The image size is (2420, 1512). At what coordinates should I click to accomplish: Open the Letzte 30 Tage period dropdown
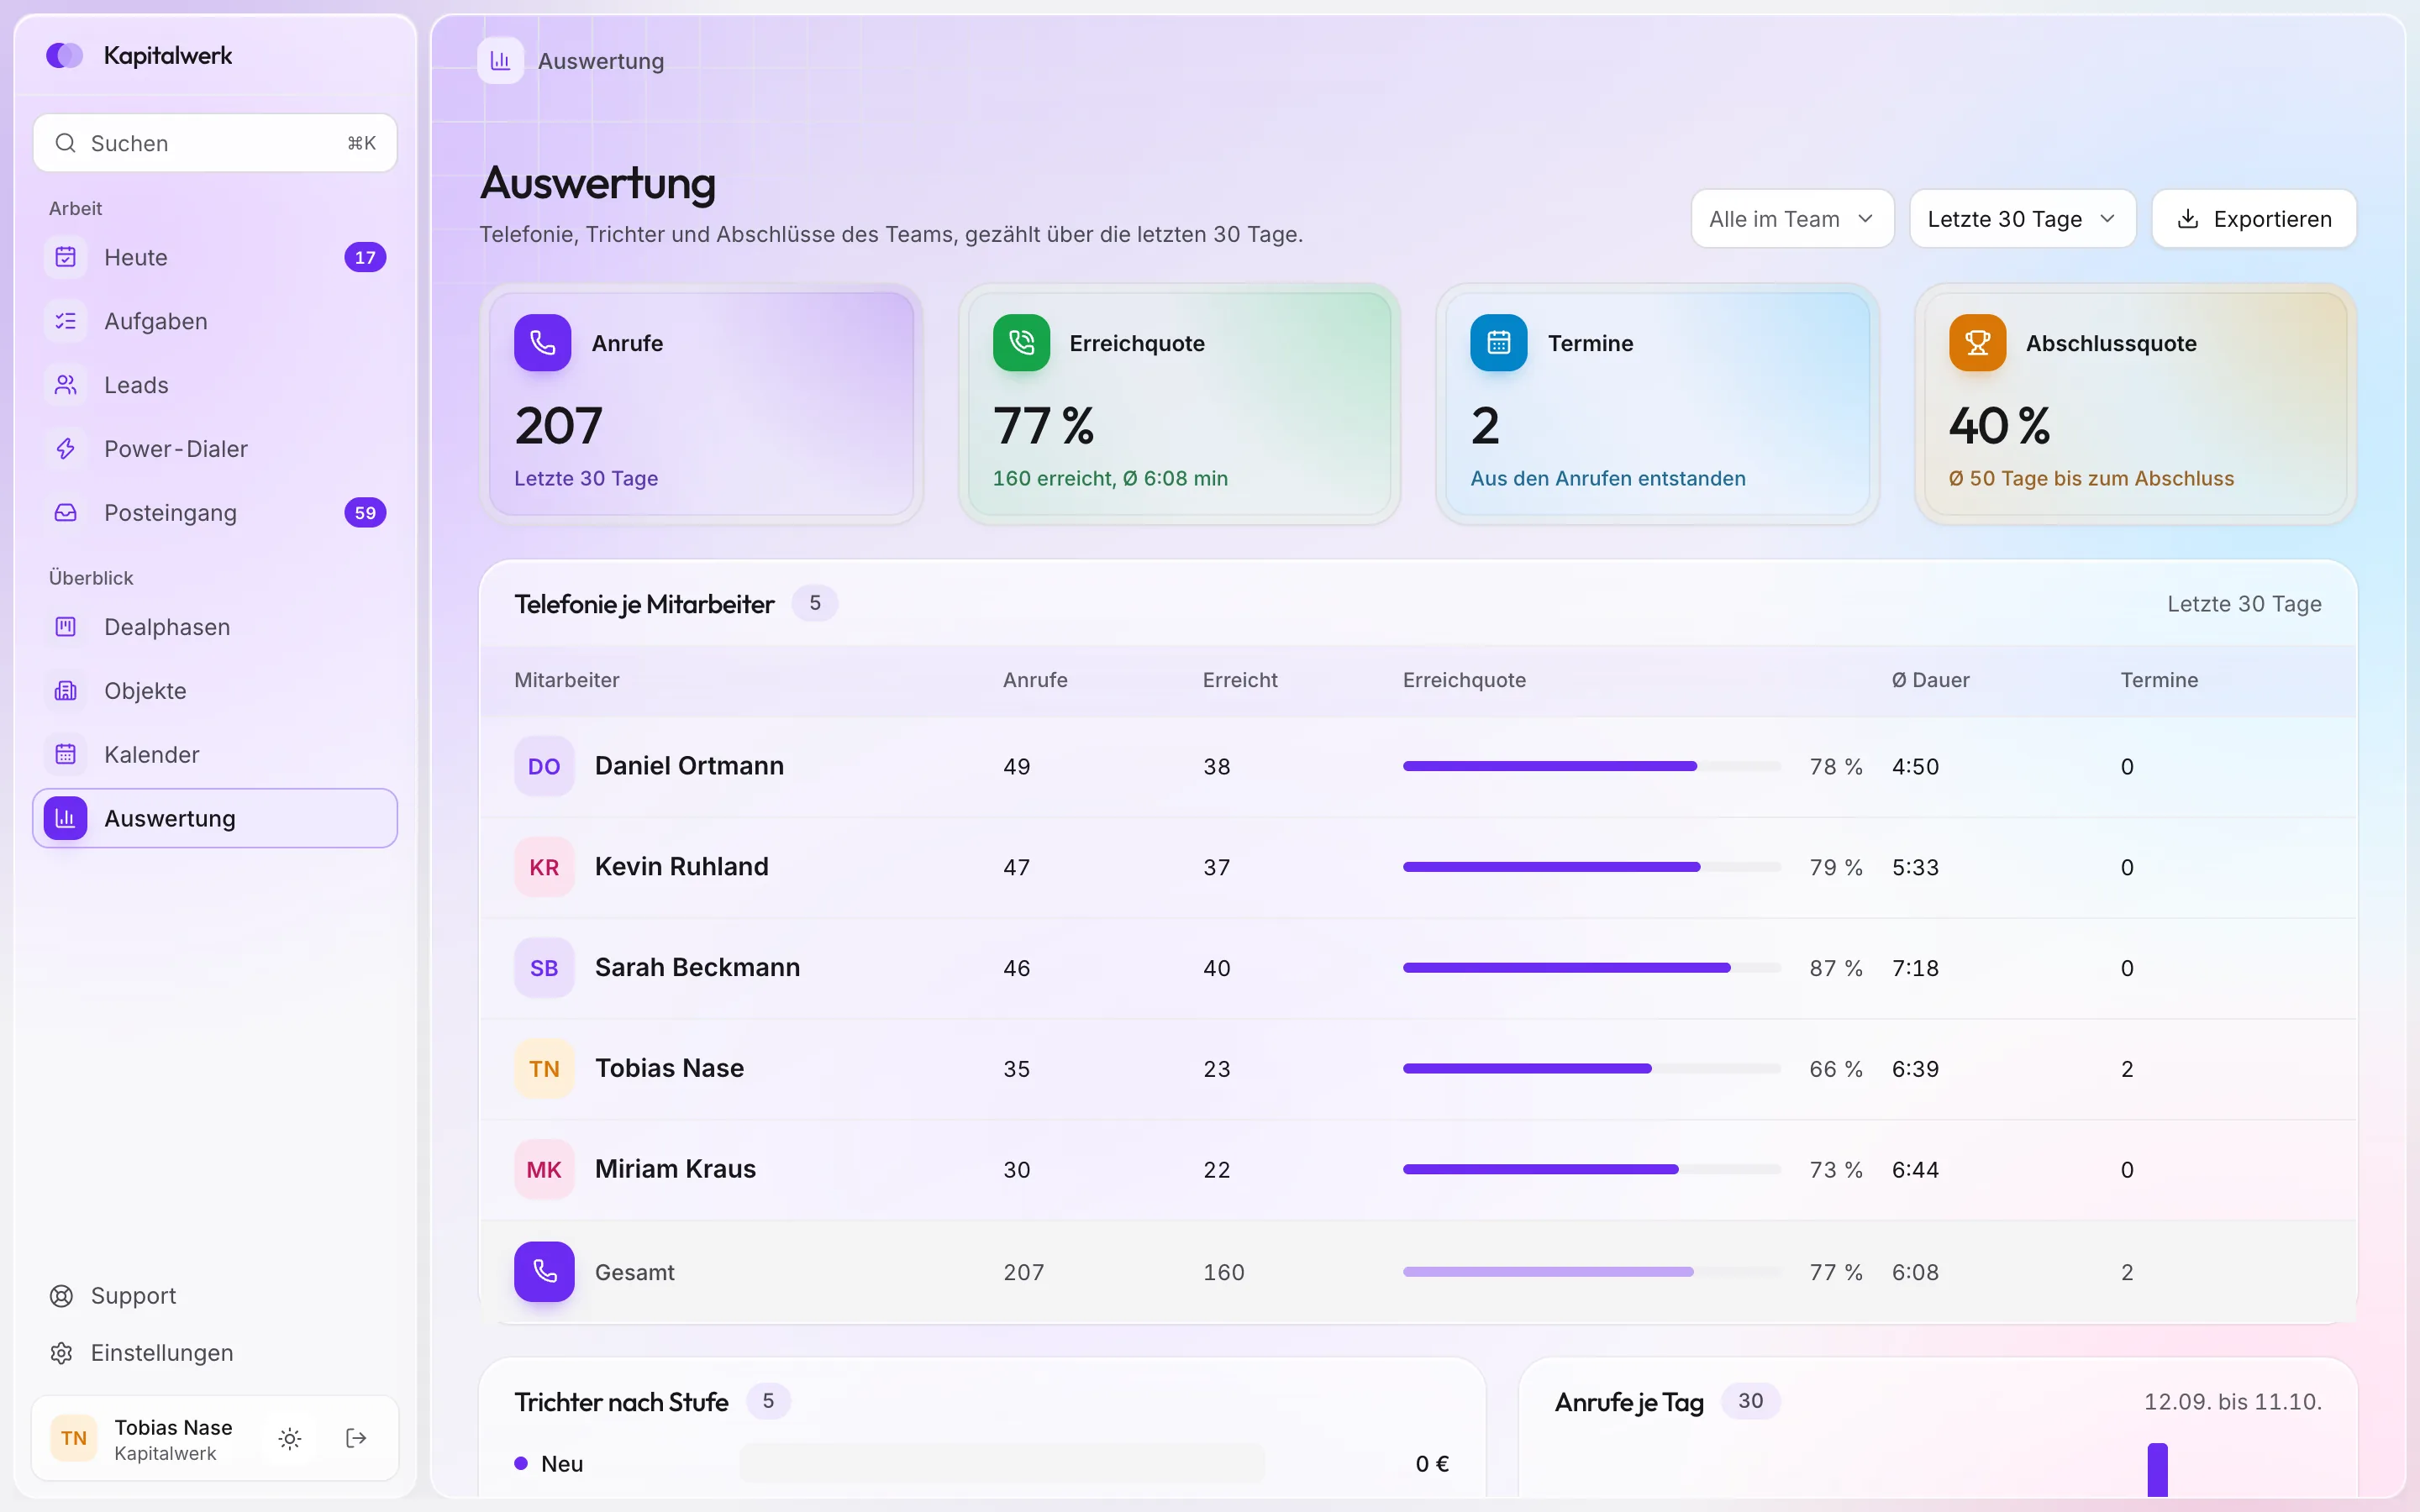2022,219
